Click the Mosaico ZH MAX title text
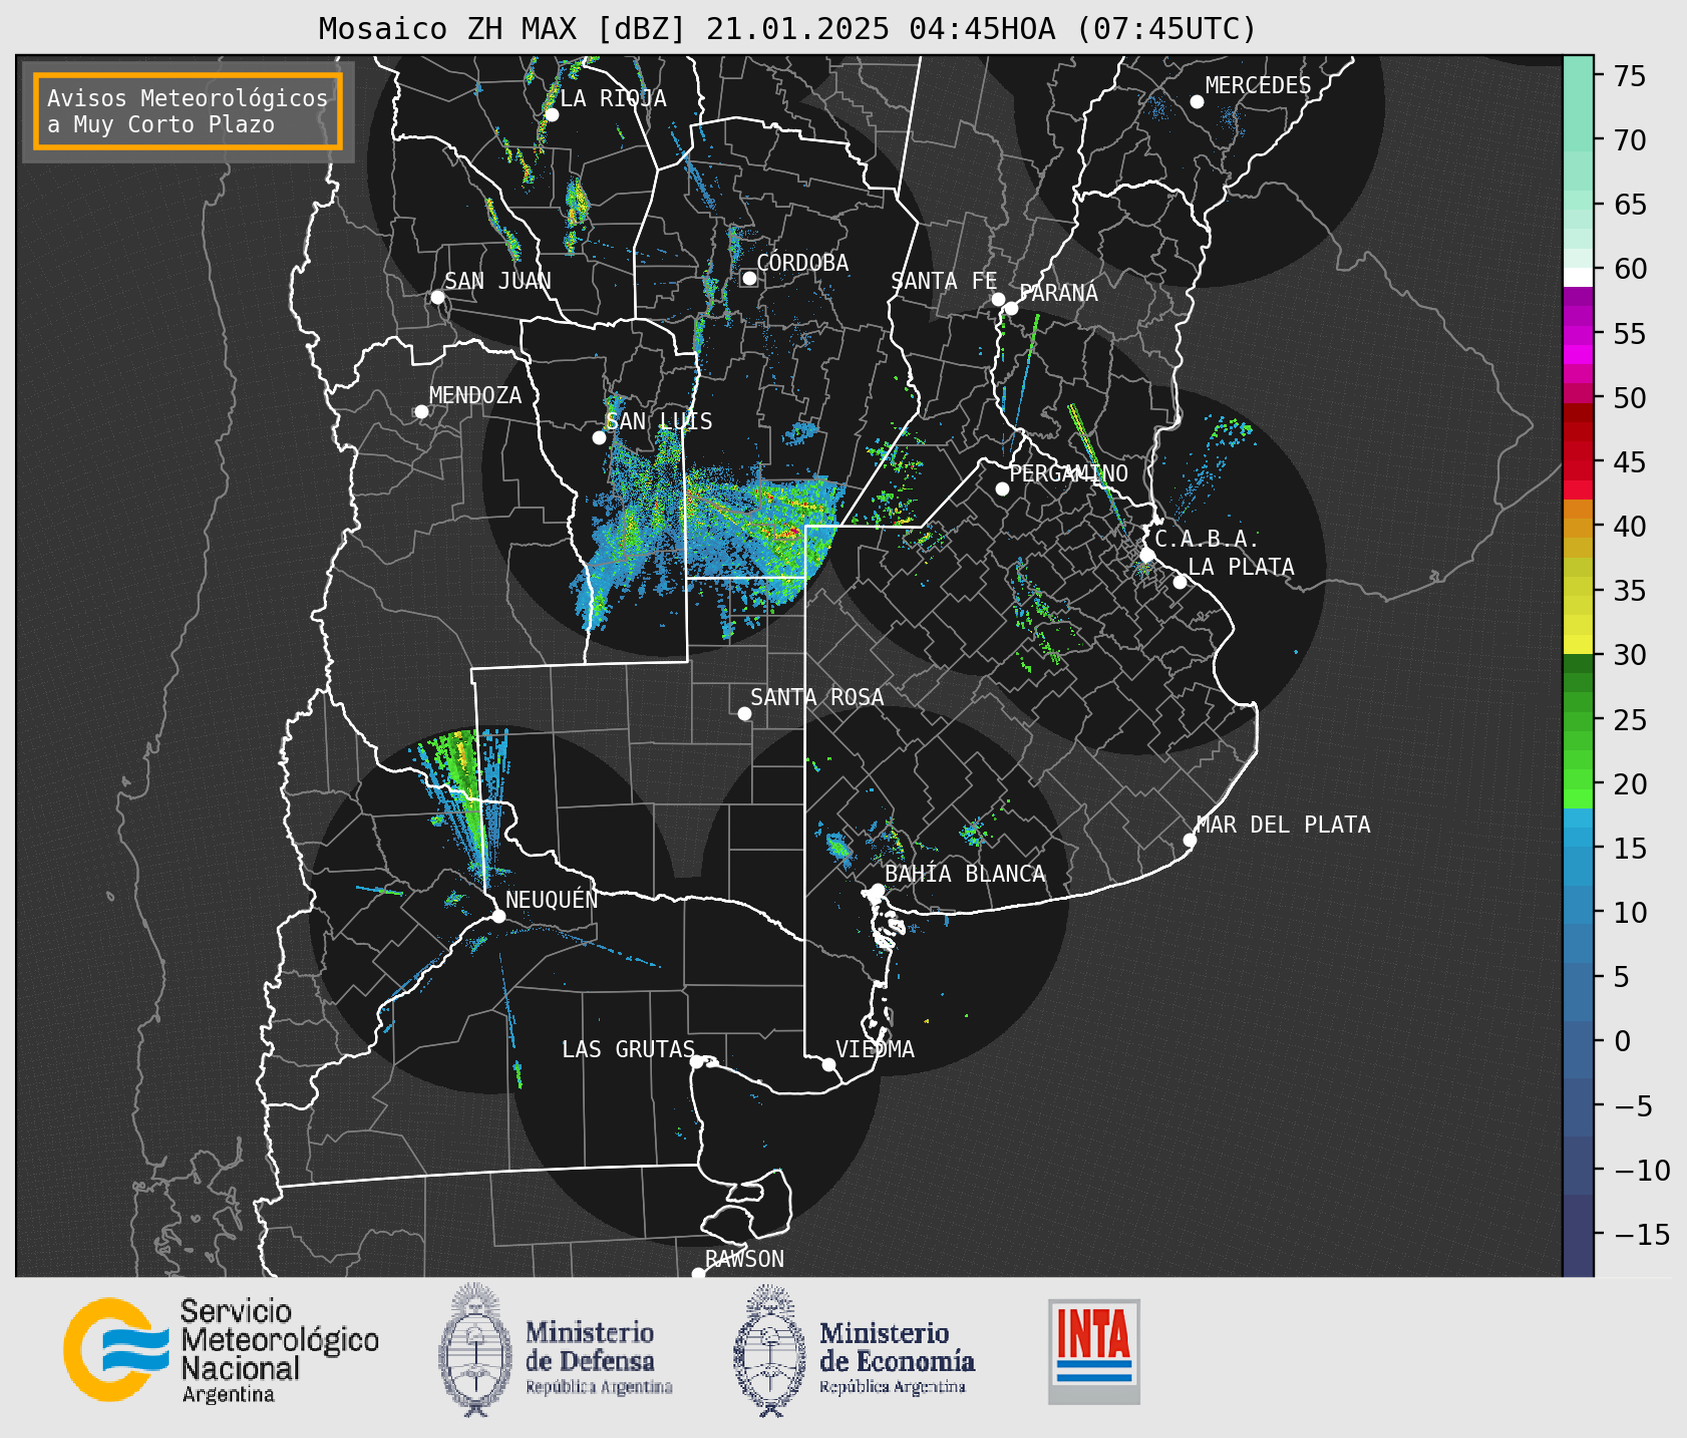1687x1438 pixels. (x=787, y=28)
